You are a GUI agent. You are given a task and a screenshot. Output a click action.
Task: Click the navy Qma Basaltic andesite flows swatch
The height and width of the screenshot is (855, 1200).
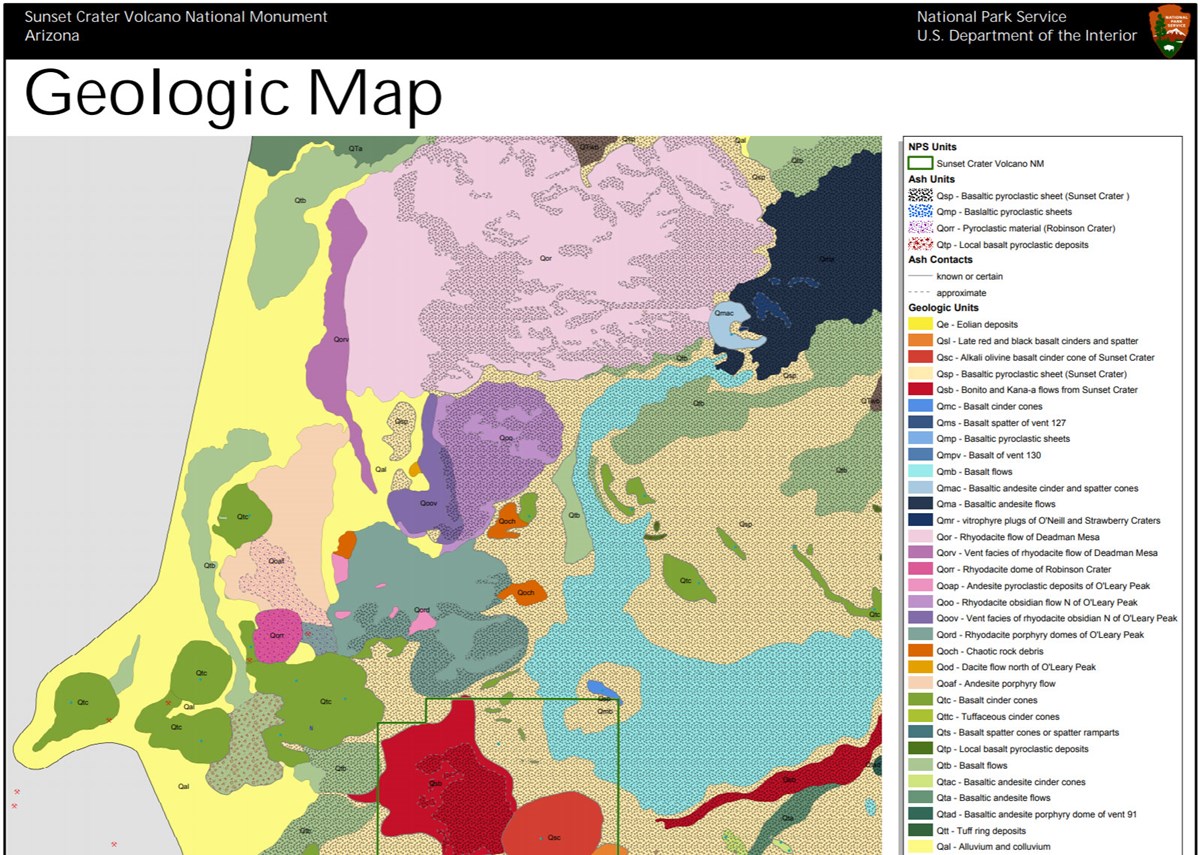tap(920, 504)
